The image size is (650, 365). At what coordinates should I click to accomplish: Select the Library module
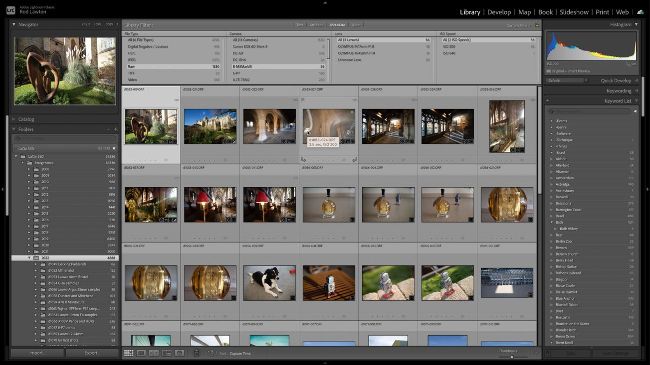pos(470,12)
